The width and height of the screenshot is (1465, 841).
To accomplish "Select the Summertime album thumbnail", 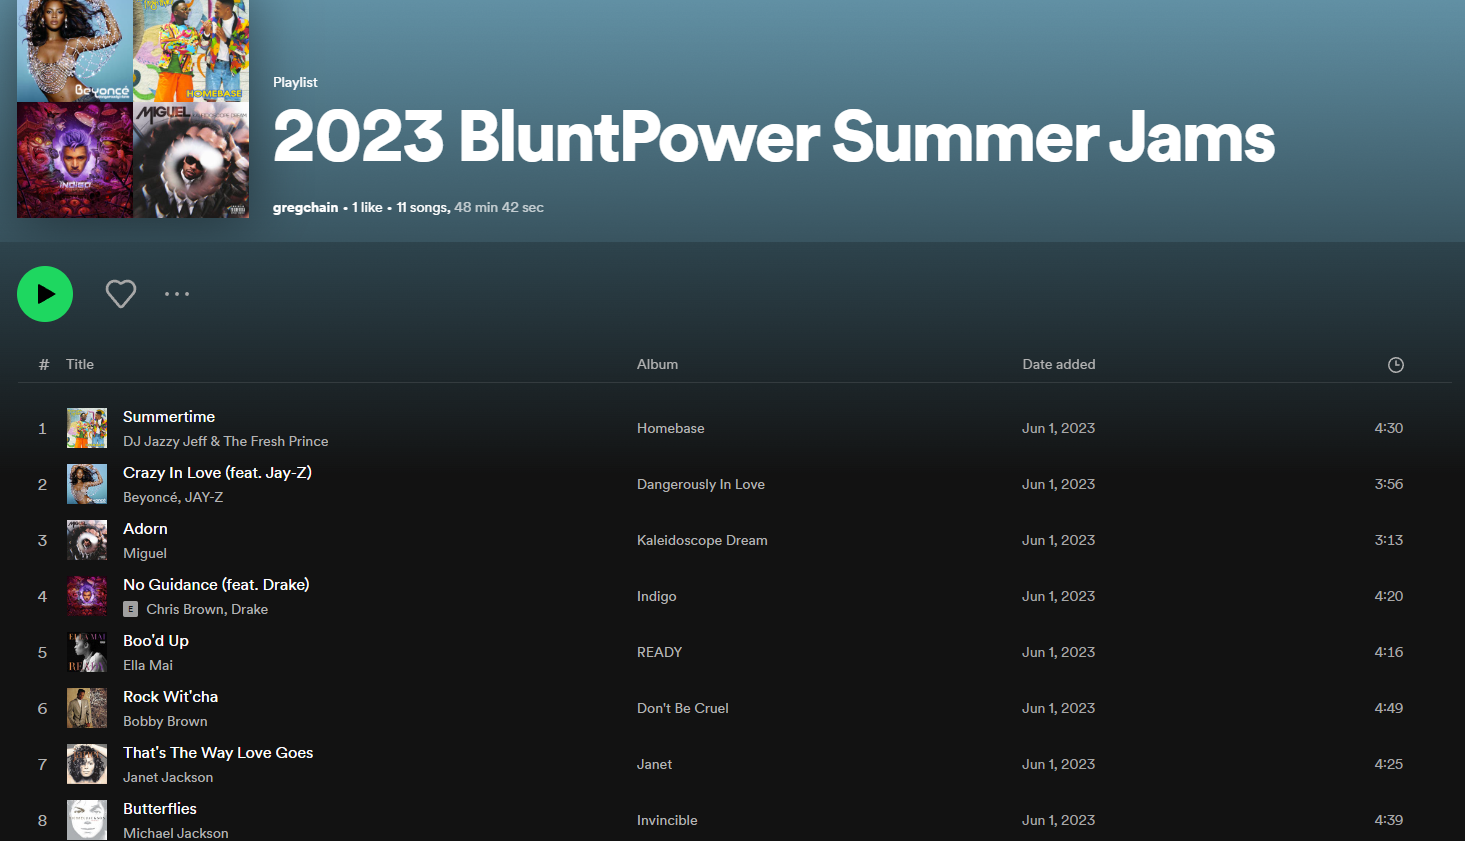I will (87, 428).
